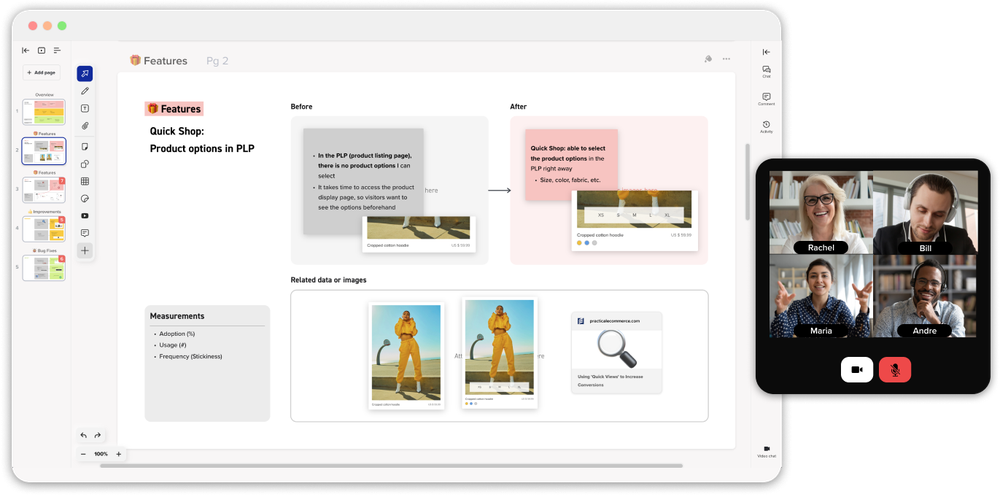Image resolution: width=1000 pixels, height=495 pixels.
Task: Select Maria's video tile
Action: click(x=820, y=297)
